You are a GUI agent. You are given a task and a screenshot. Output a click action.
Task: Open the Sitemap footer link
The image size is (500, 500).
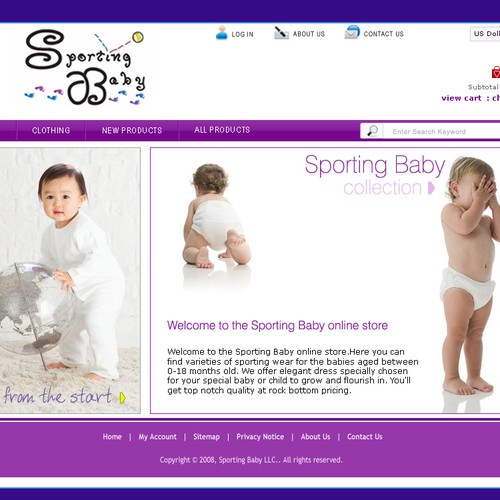click(x=206, y=437)
